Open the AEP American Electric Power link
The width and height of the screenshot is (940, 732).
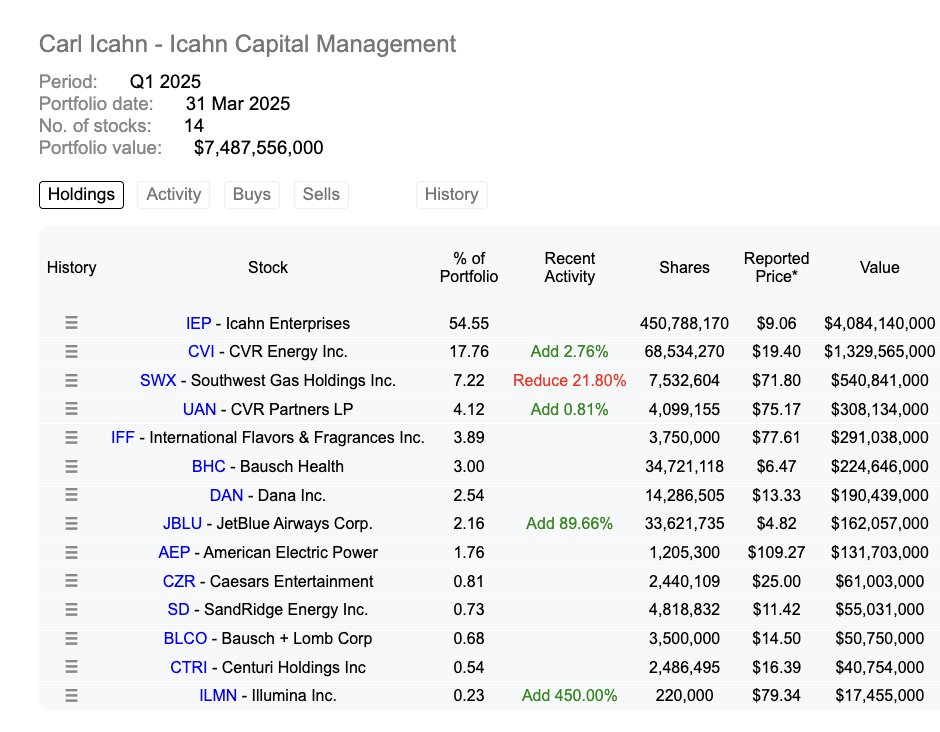(x=267, y=552)
